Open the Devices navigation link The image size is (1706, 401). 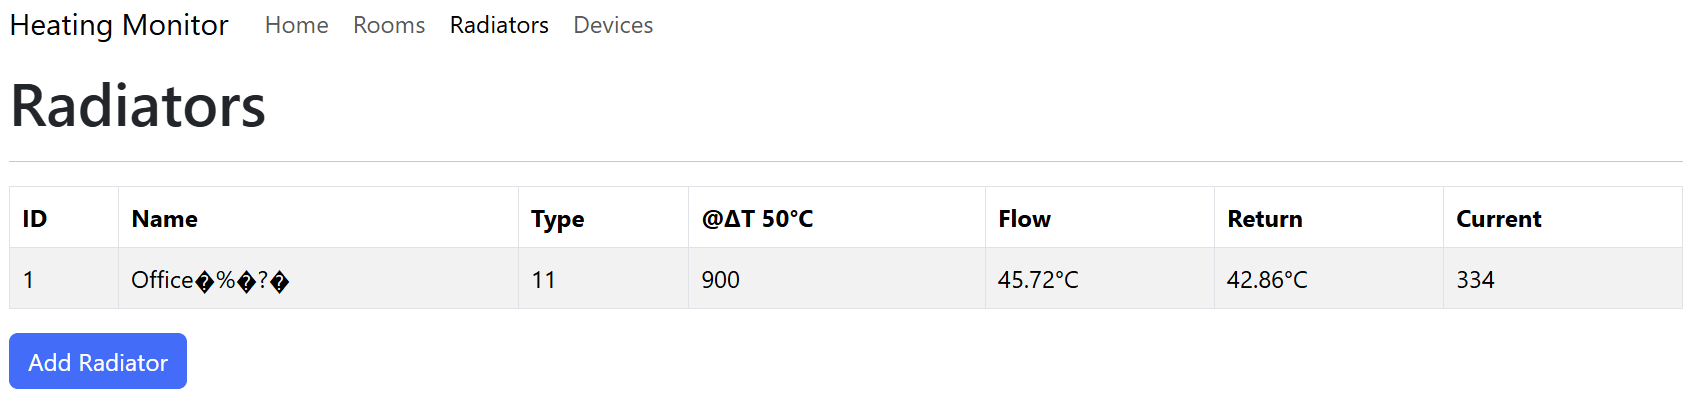pyautogui.click(x=613, y=25)
